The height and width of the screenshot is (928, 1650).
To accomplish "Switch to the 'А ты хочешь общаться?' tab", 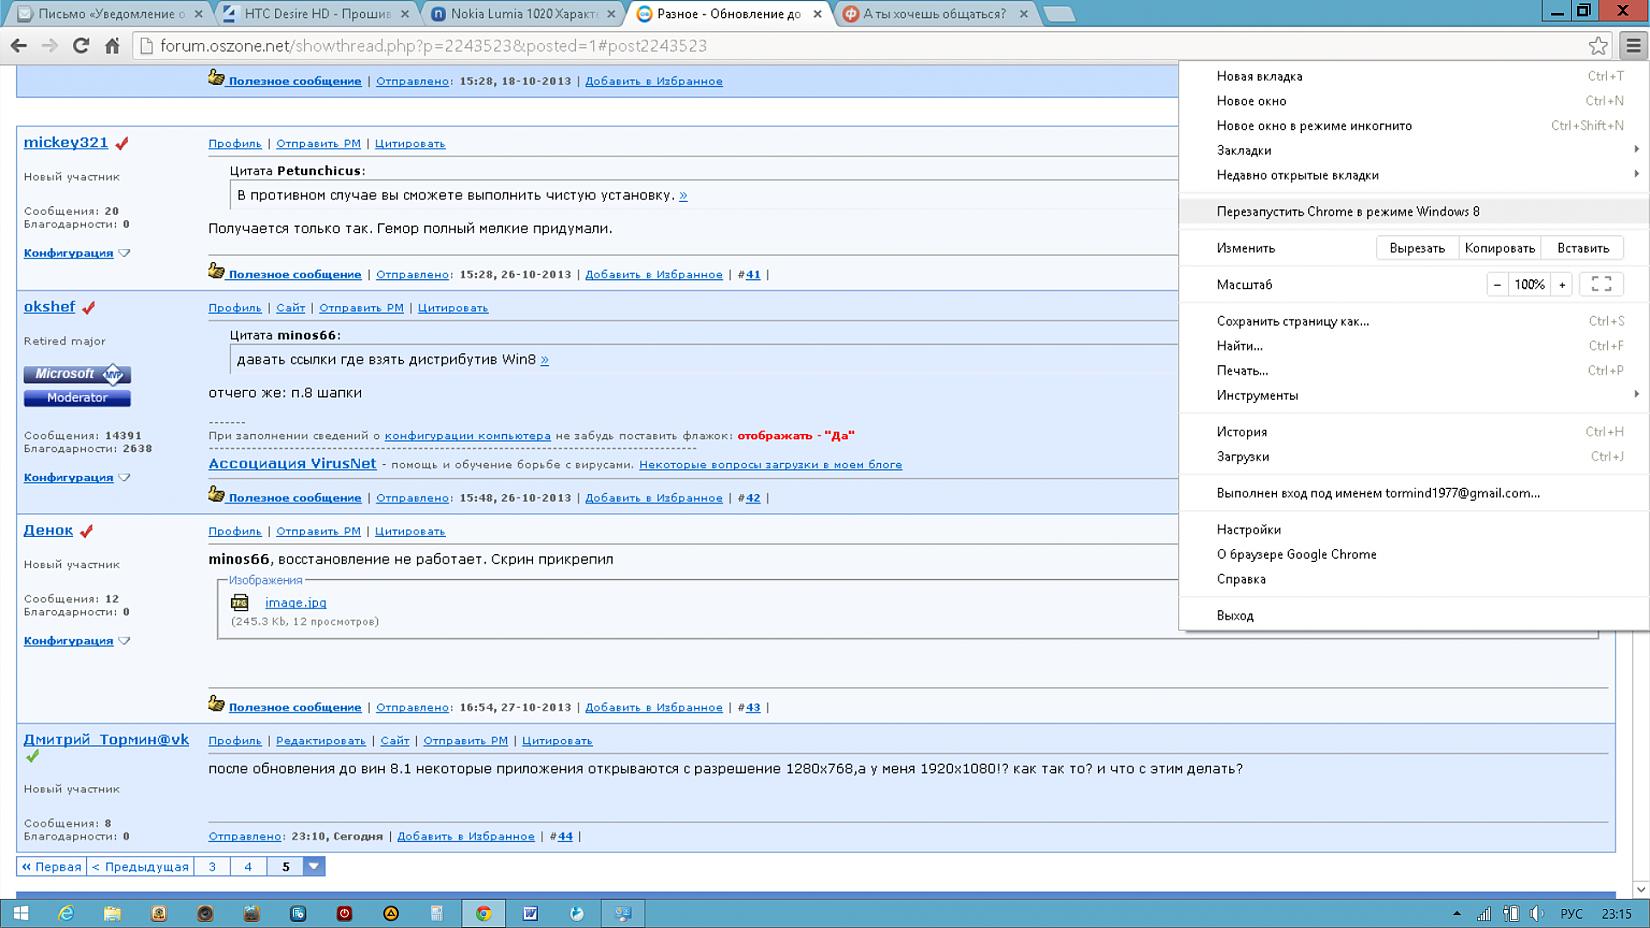I will click(x=935, y=14).
